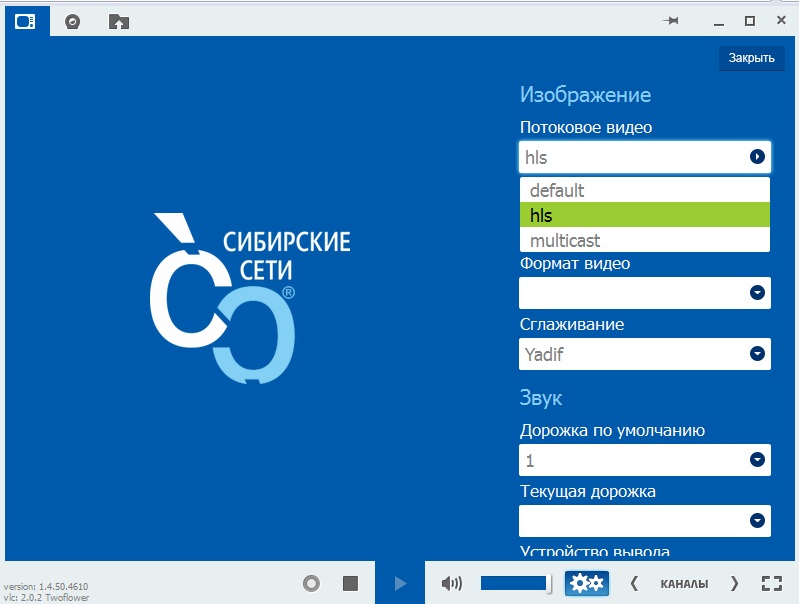This screenshot has height=604, width=799.
Task: Start recording with the record button
Action: 311,583
